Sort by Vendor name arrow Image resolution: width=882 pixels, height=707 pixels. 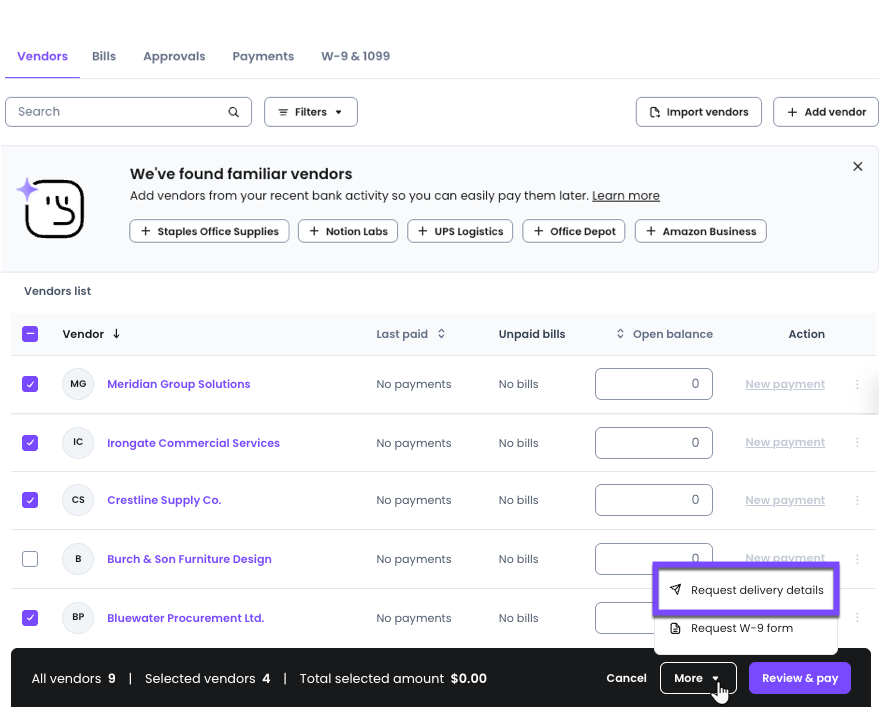(116, 334)
